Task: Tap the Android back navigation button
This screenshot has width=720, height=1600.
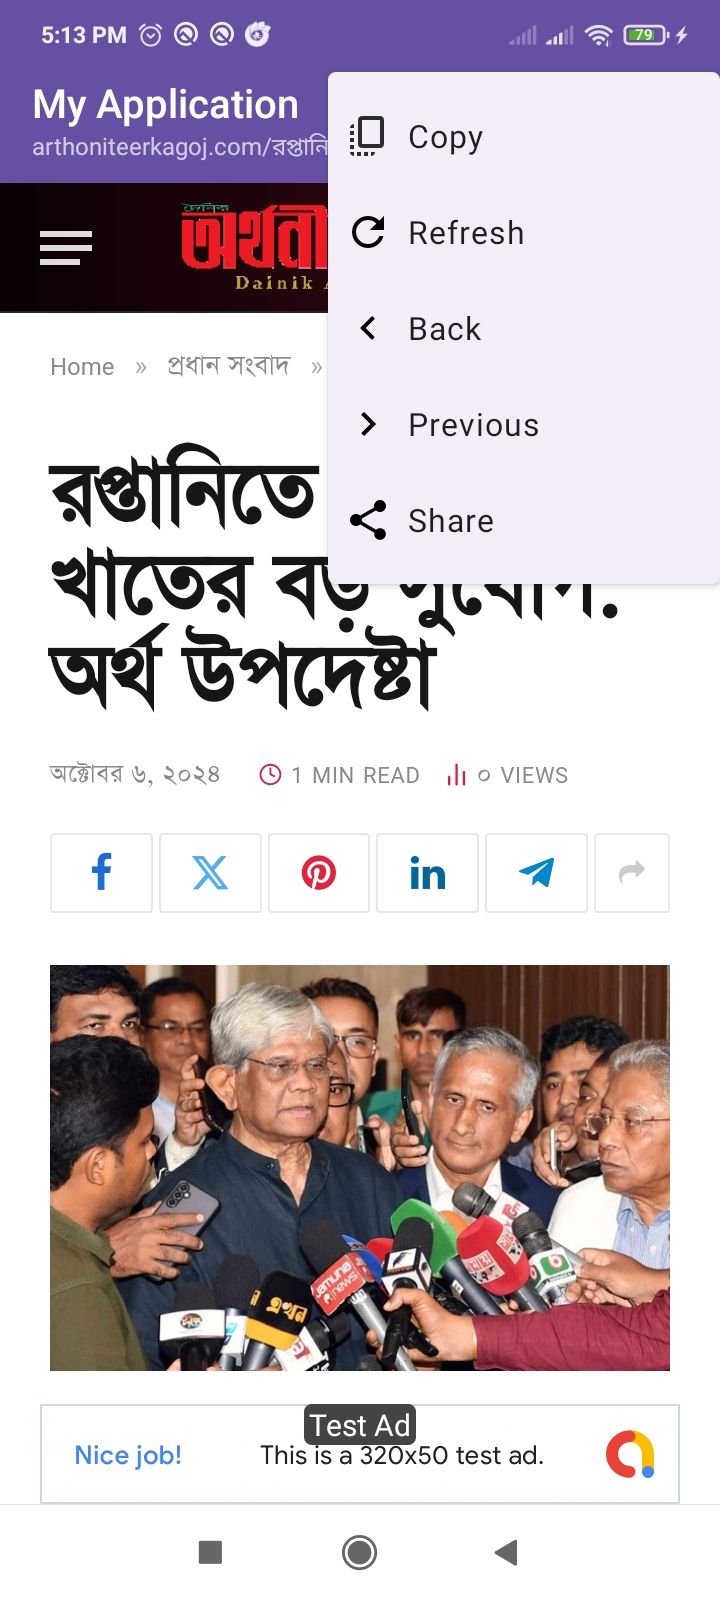Action: [506, 1552]
